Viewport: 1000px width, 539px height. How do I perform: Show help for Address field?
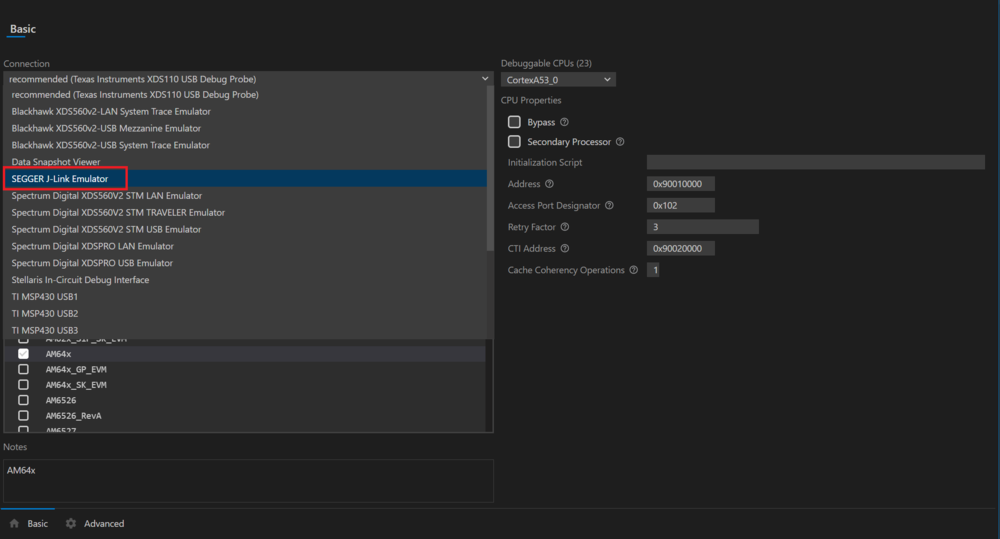(549, 184)
